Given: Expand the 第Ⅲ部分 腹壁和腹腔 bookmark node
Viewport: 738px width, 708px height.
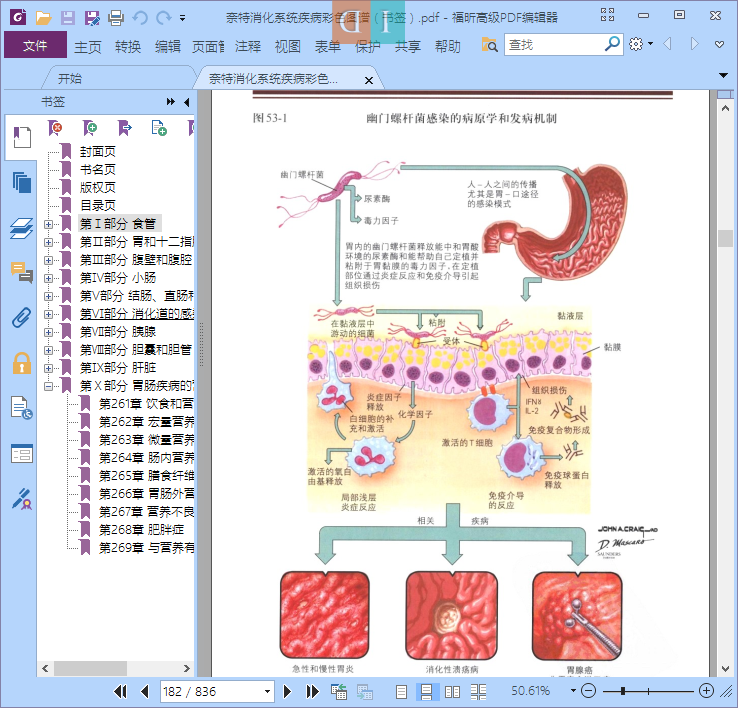Looking at the screenshot, I should coord(48,260).
